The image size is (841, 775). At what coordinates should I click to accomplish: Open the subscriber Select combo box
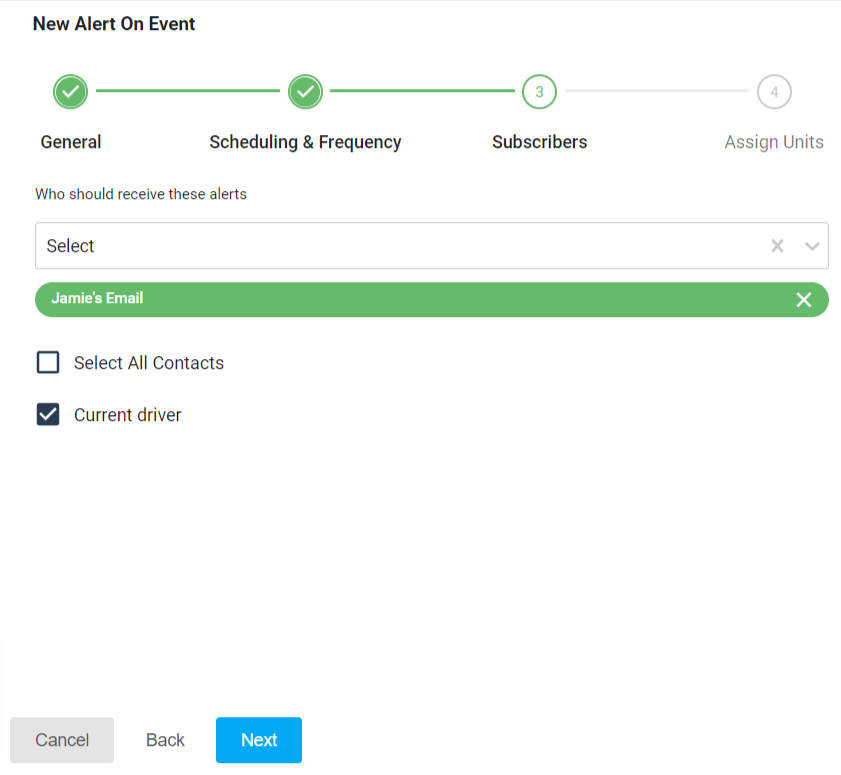(400, 245)
